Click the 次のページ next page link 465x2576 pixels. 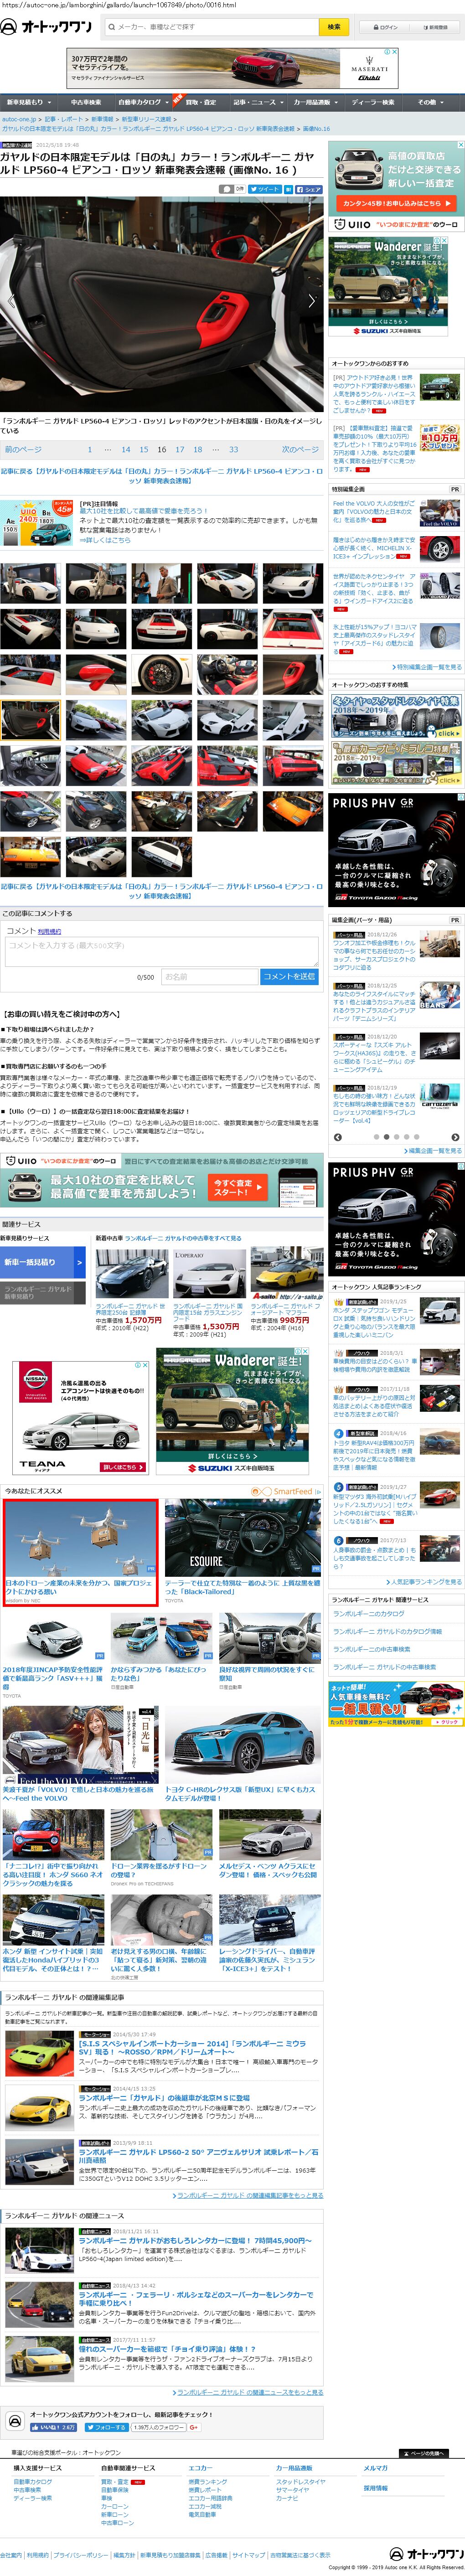(300, 450)
